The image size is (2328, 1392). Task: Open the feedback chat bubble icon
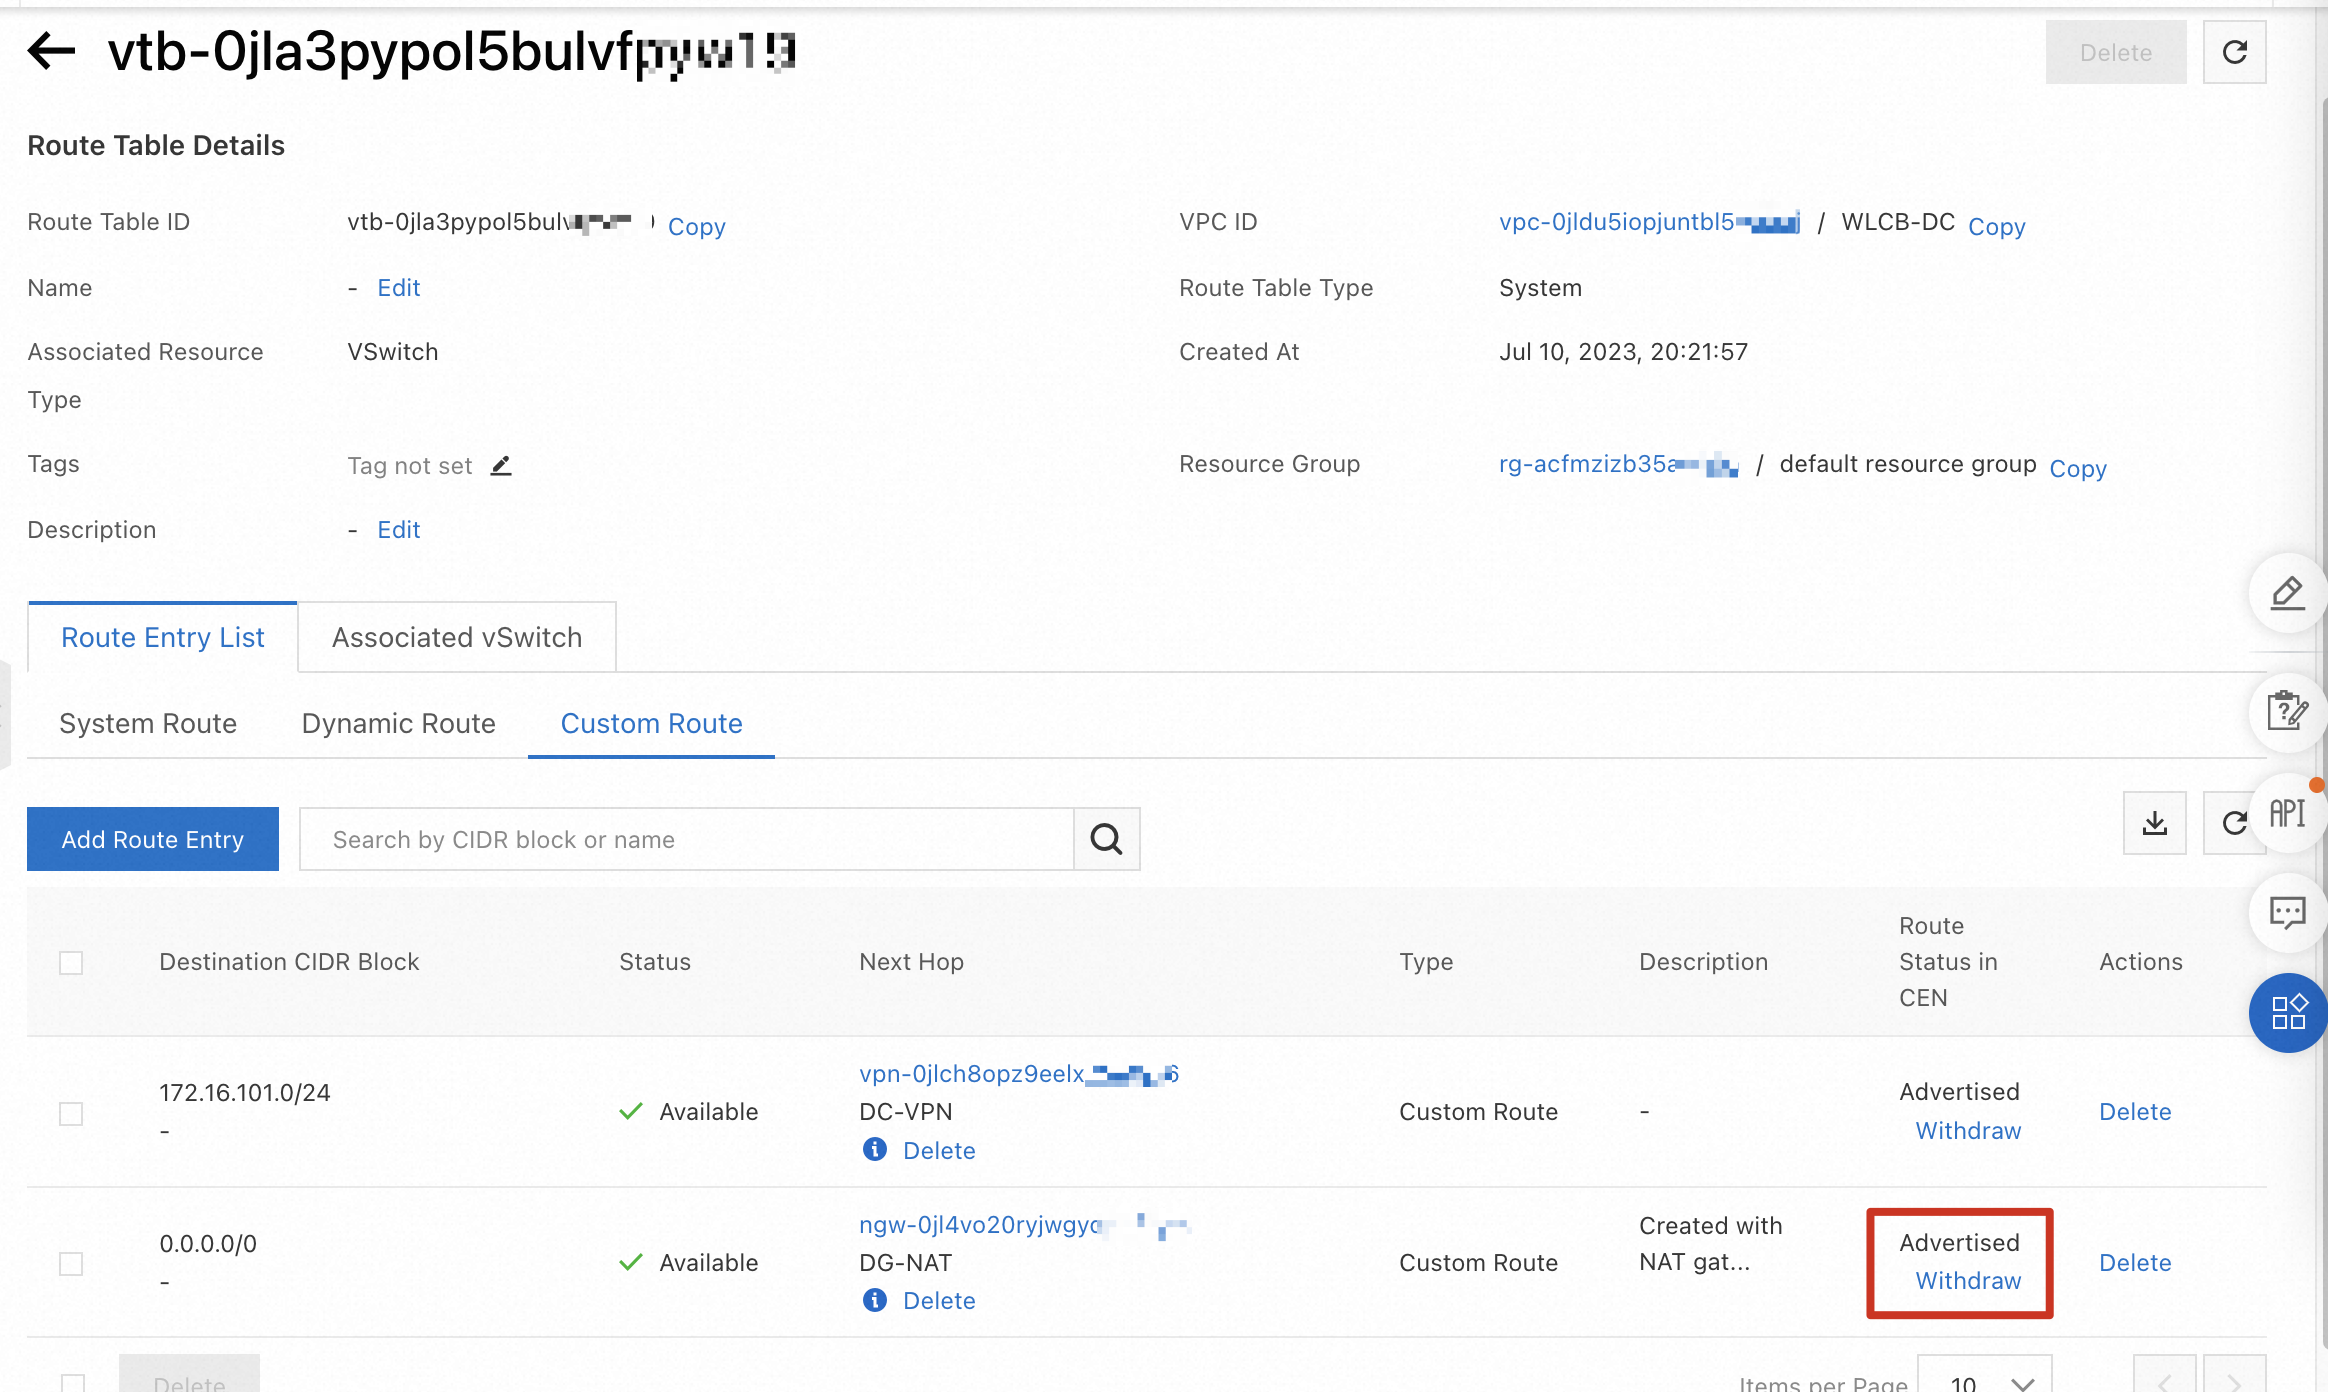(x=2287, y=912)
